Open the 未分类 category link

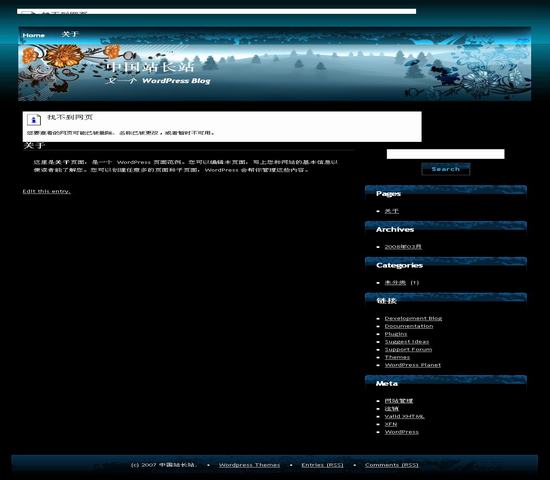tap(395, 282)
